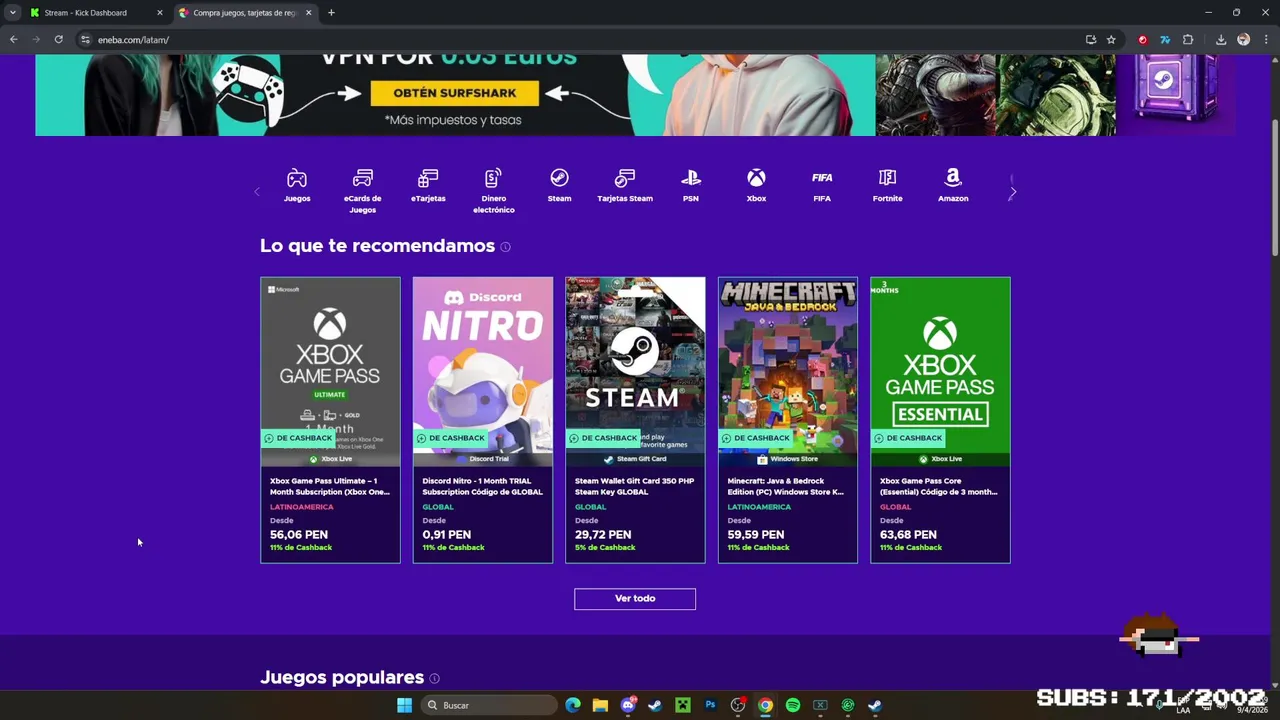The width and height of the screenshot is (1280, 720).
Task: Open OBS Studio from the taskbar
Action: coord(738,705)
